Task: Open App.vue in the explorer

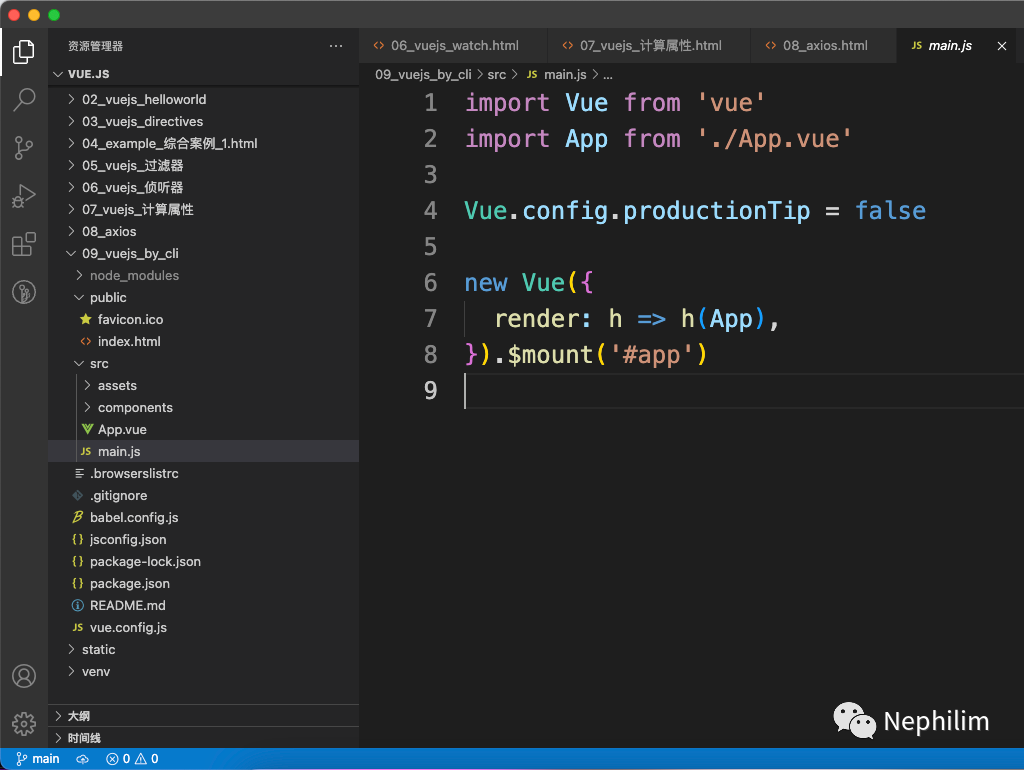Action: coord(203,429)
